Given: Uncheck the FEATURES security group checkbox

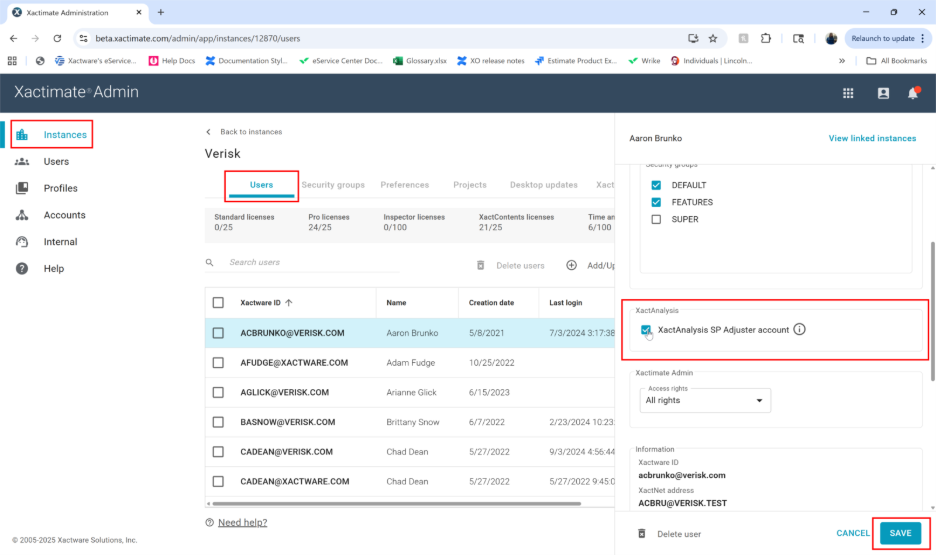Looking at the screenshot, I should coord(656,202).
